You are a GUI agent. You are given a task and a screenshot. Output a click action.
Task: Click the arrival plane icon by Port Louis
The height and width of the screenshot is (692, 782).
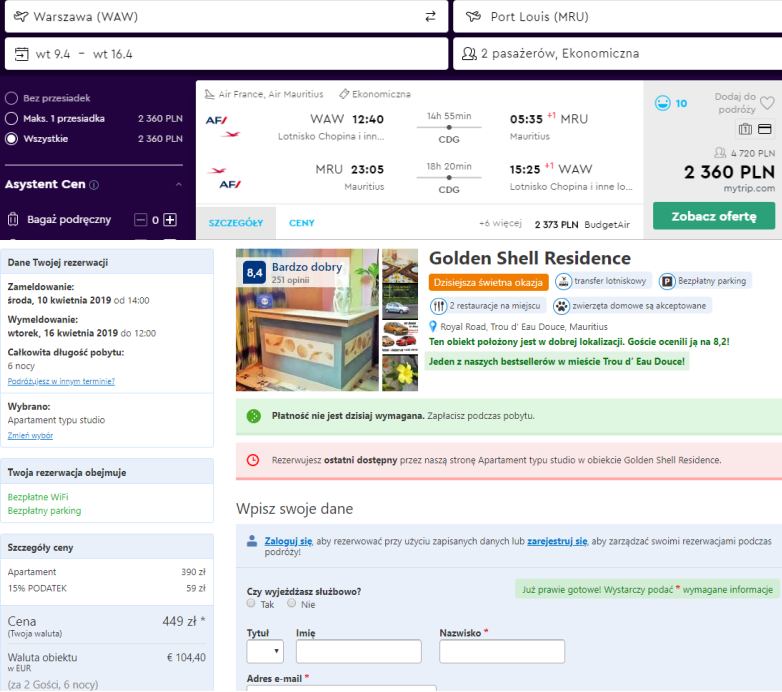coord(473,16)
